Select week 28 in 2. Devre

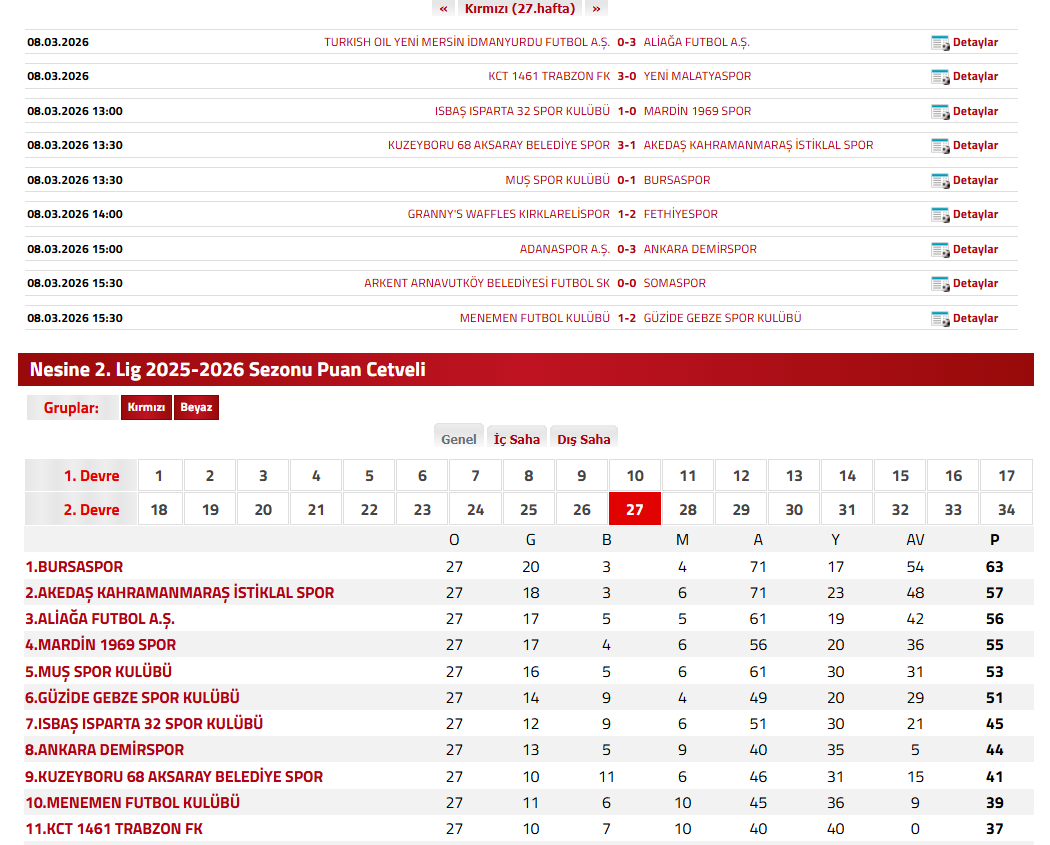pos(688,510)
